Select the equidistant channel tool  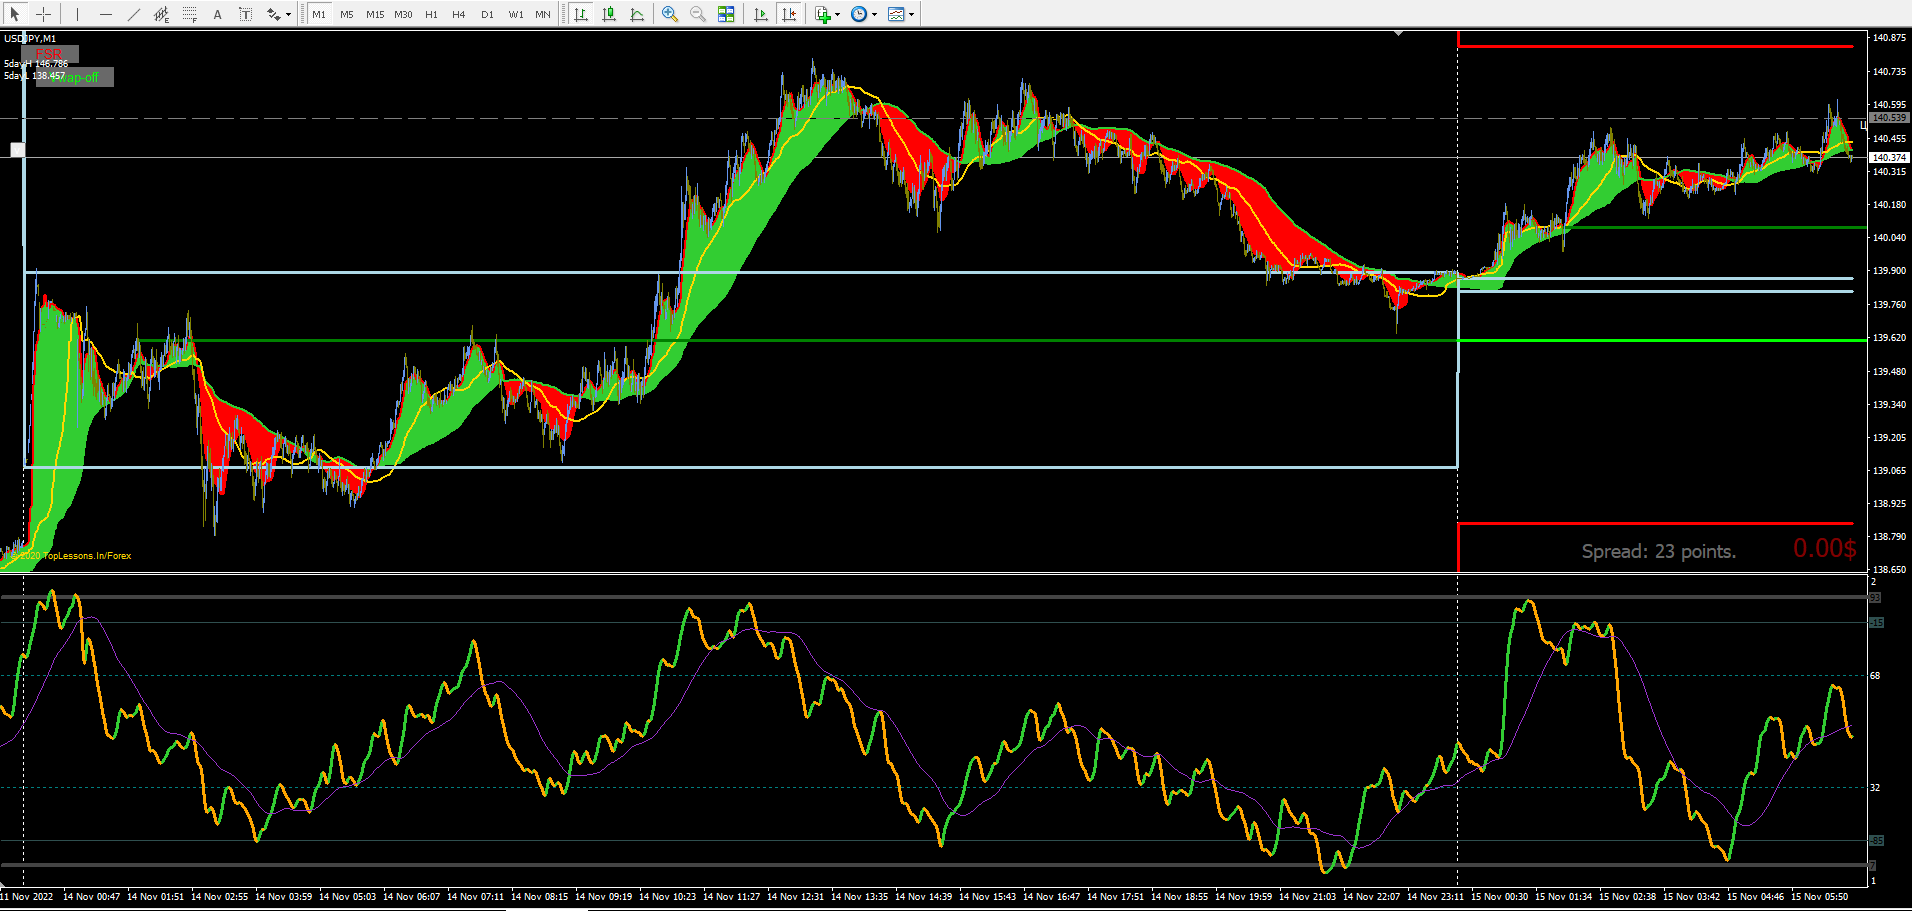[161, 14]
